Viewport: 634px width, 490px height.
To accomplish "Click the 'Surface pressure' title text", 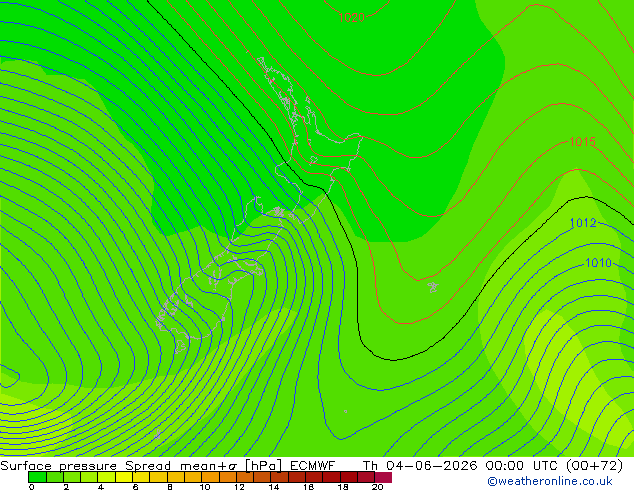I will point(58,466).
